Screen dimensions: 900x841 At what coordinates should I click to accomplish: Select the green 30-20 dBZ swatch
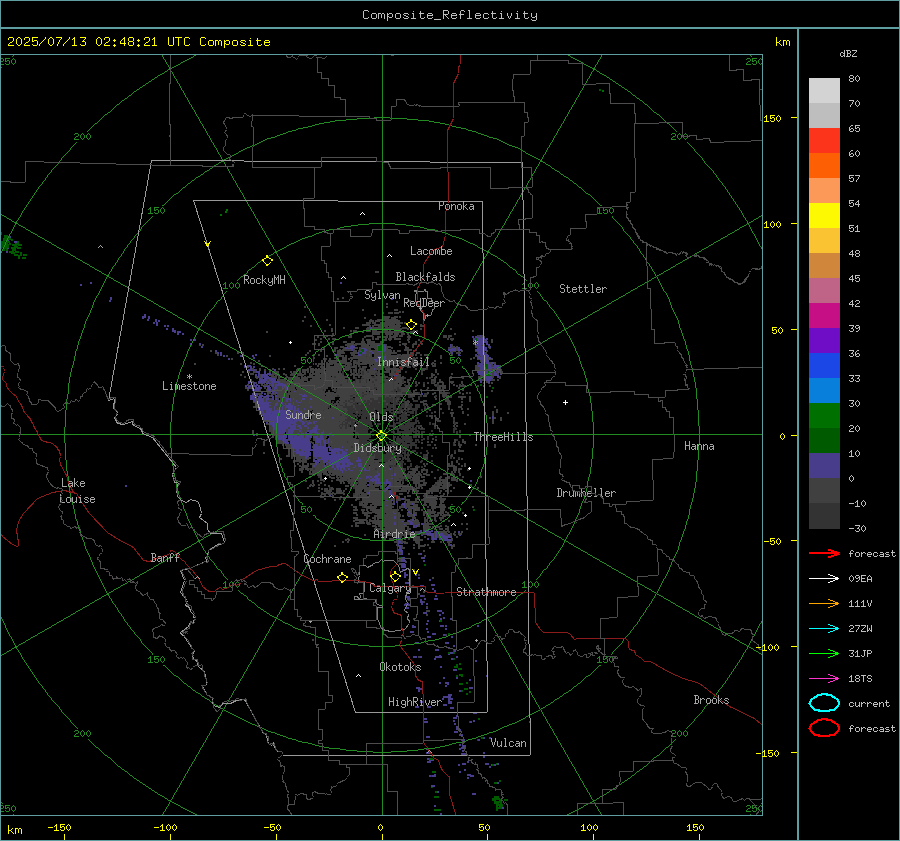pos(824,415)
